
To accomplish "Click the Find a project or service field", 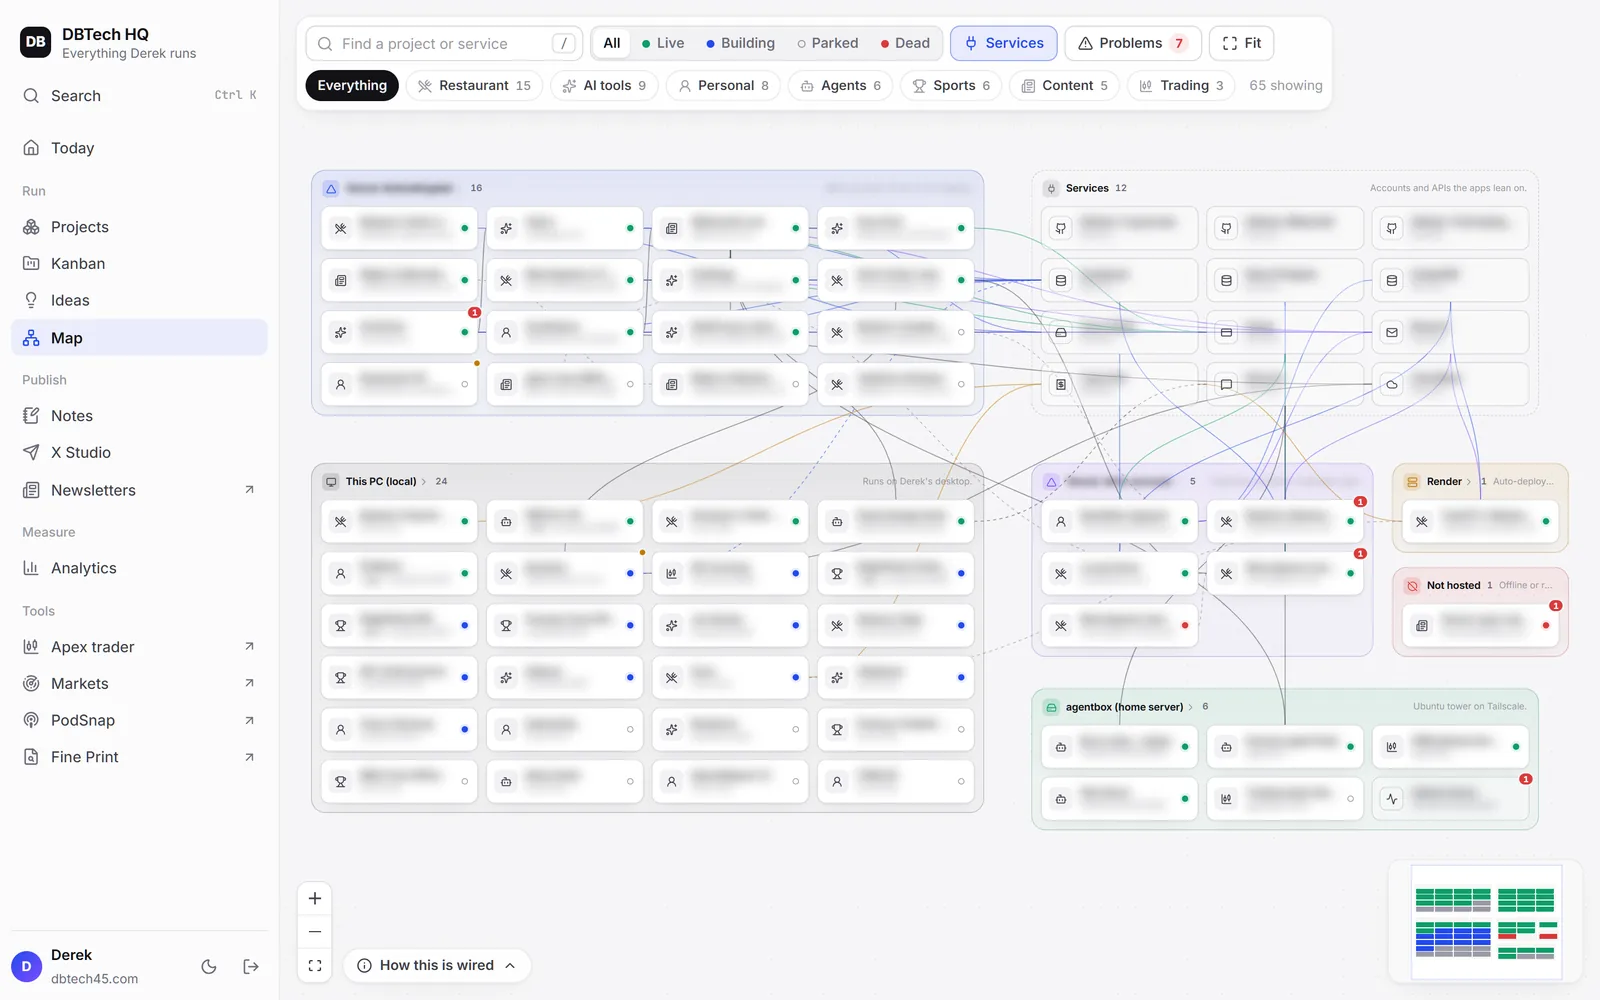I will [x=444, y=44].
